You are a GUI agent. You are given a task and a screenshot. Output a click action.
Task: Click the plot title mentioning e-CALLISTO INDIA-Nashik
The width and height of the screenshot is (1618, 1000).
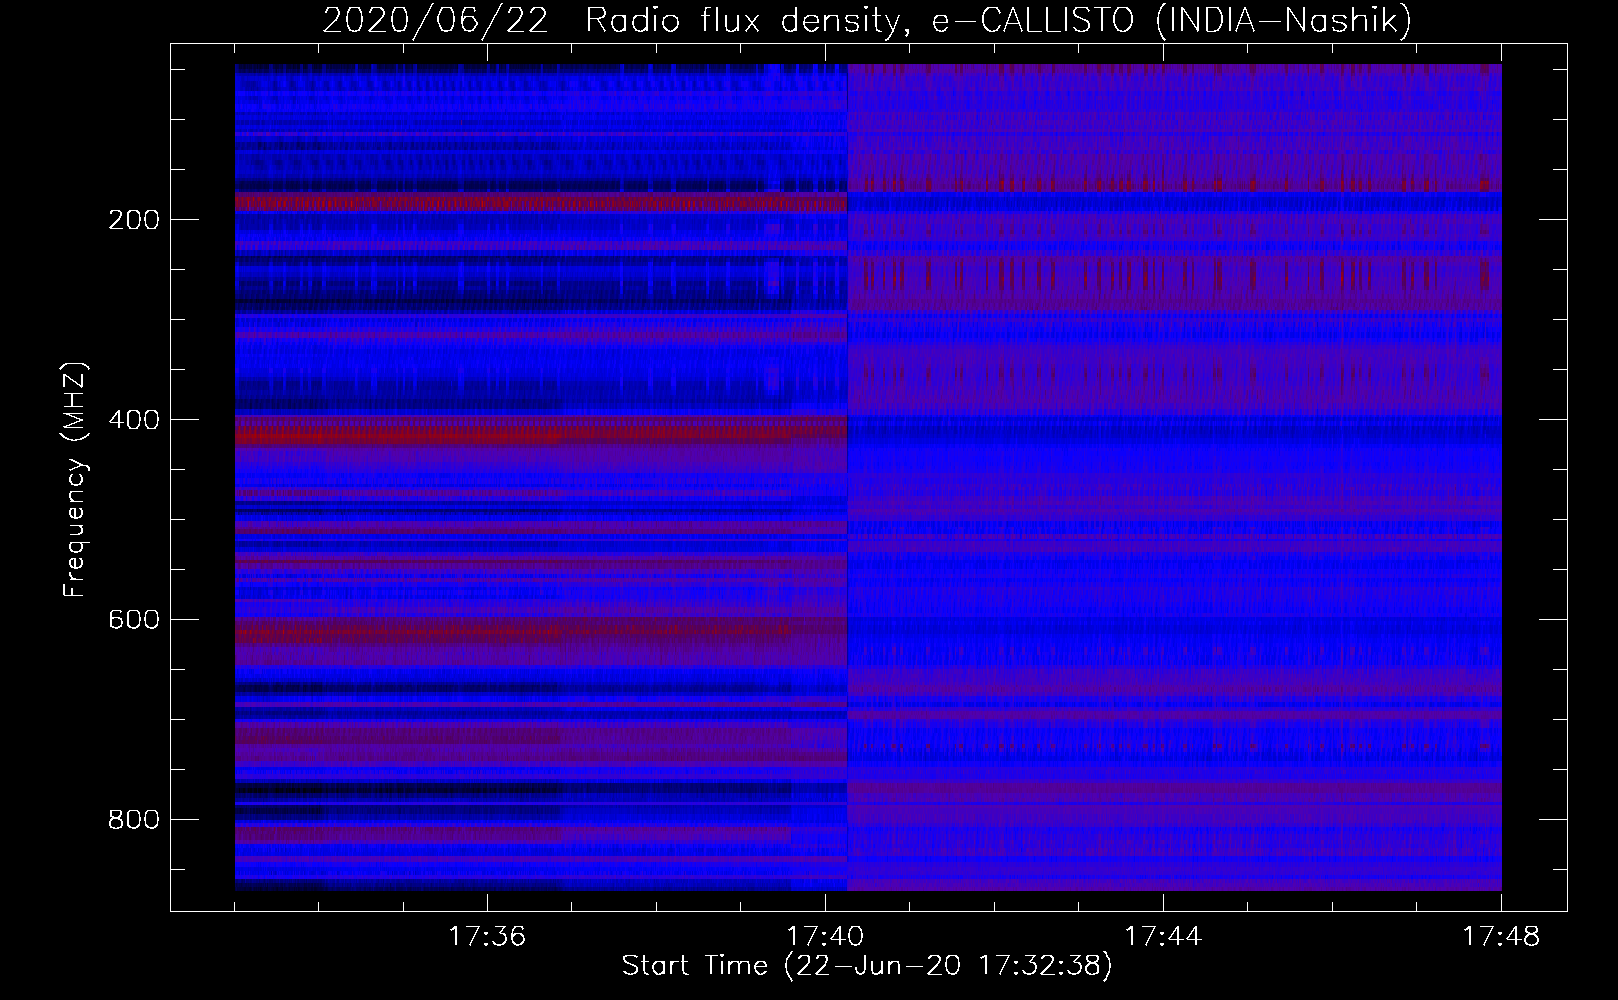coord(866,20)
